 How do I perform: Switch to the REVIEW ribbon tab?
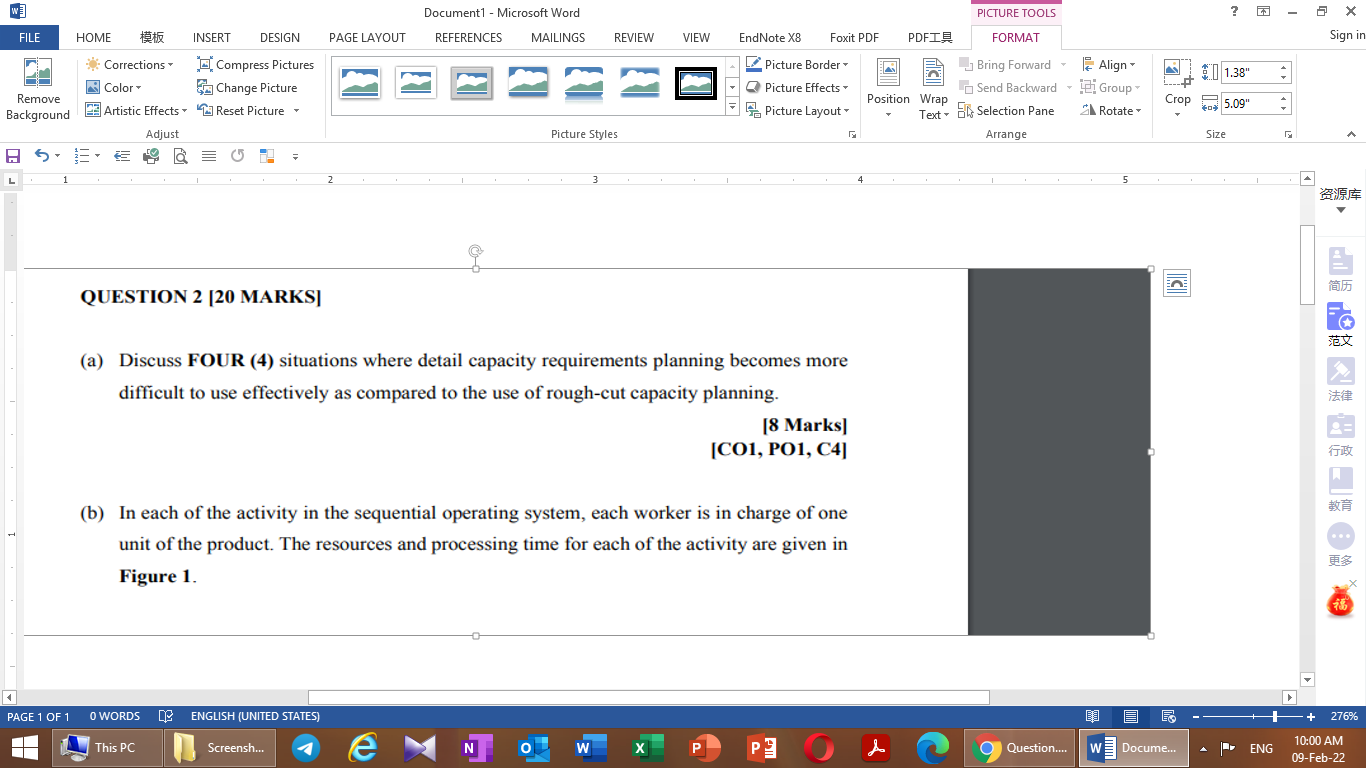(633, 38)
